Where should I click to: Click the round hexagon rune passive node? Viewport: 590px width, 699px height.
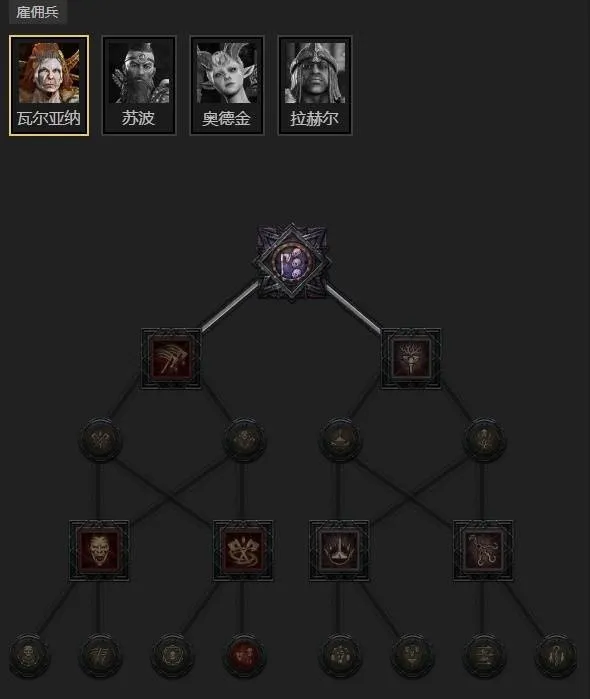[172, 656]
